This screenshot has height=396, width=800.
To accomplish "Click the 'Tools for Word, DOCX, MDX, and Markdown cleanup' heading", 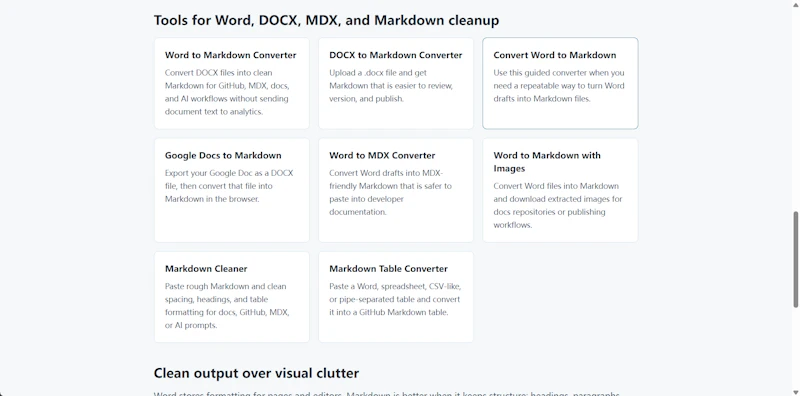I will point(327,20).
